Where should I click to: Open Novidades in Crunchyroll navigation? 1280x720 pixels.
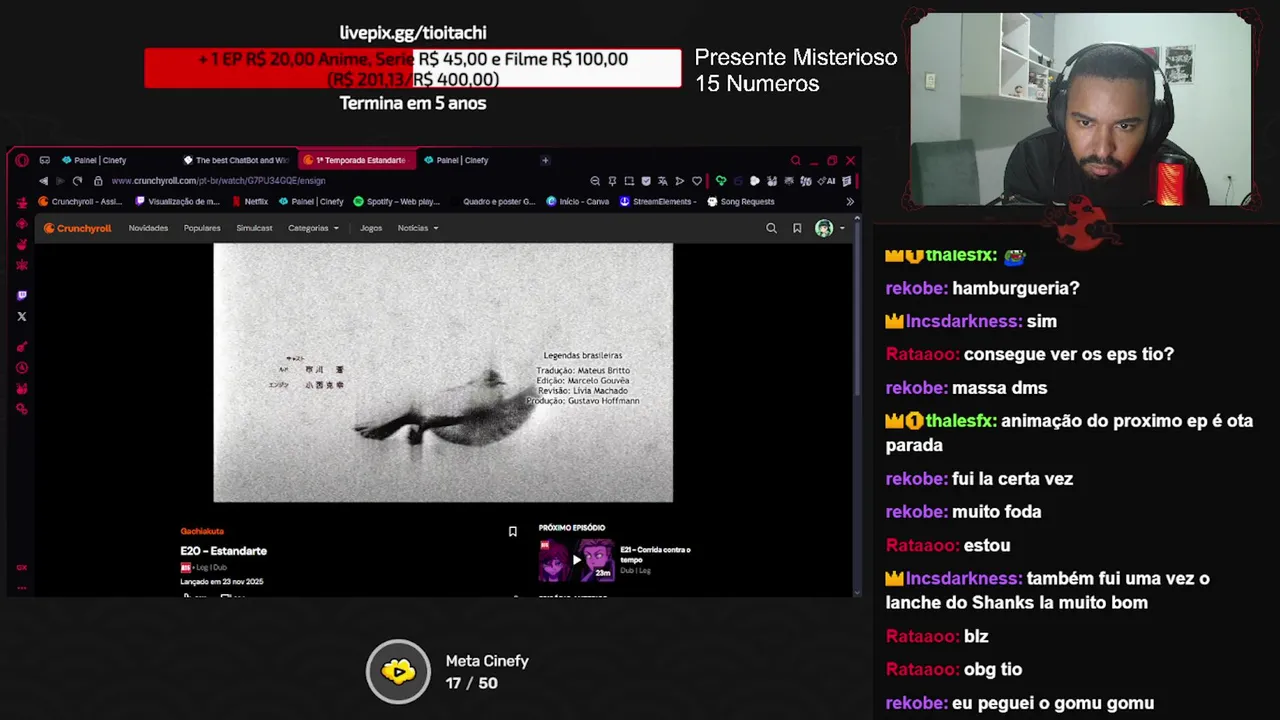pos(148,228)
